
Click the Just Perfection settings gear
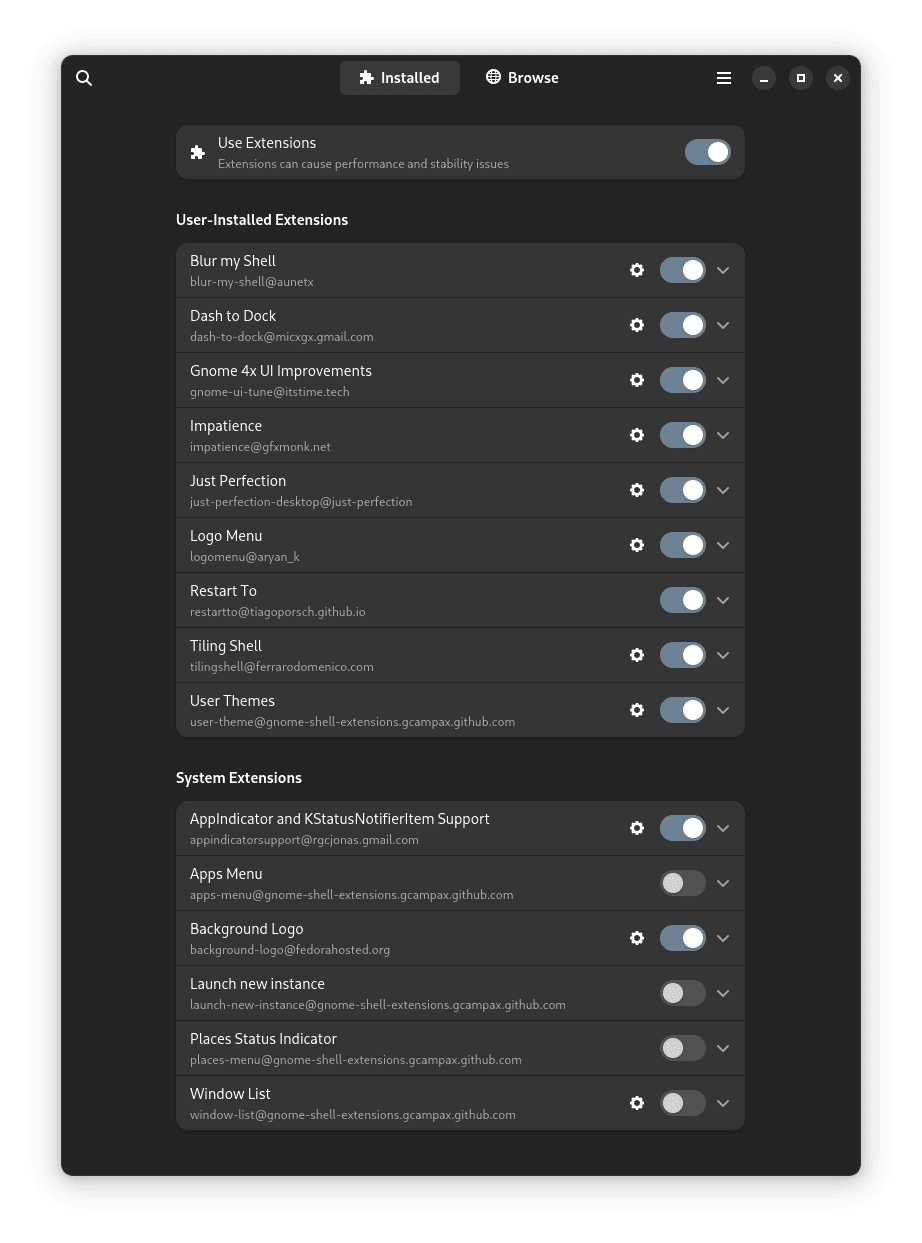coord(637,490)
